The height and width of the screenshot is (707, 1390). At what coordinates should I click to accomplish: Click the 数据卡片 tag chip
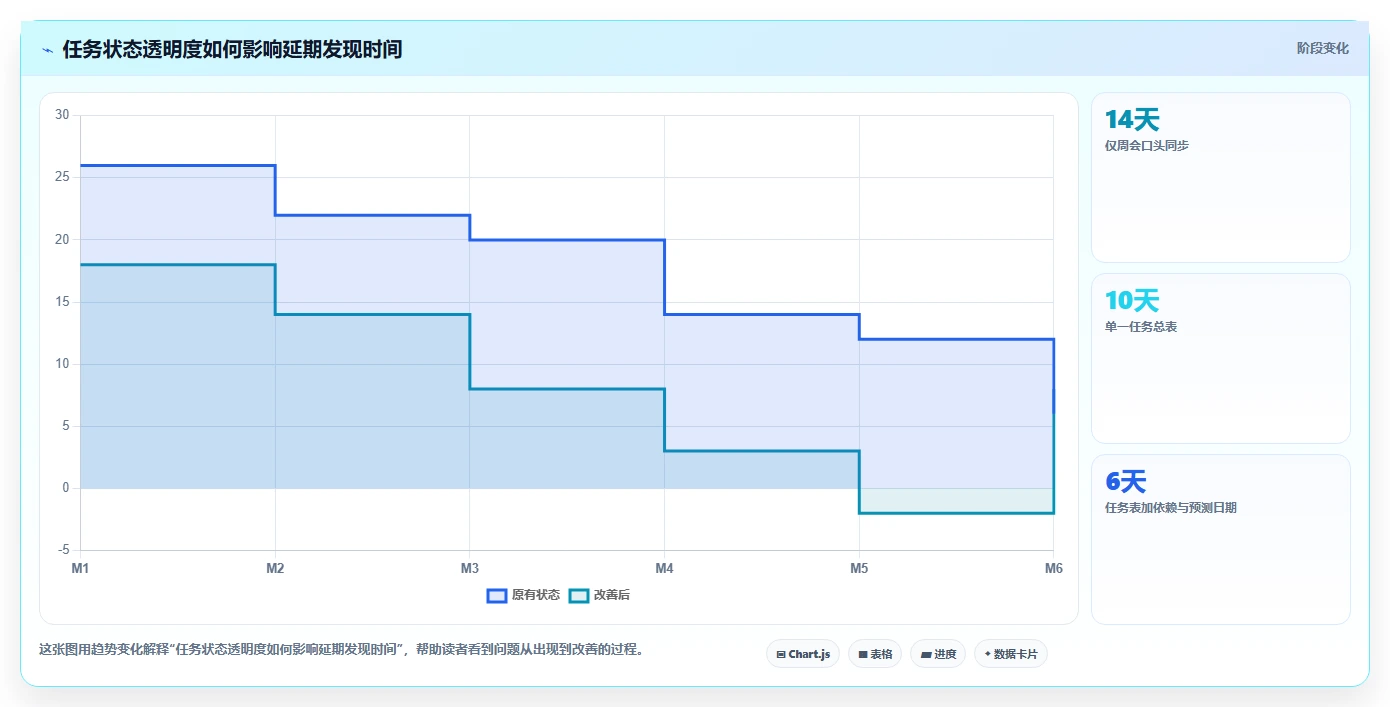1011,654
